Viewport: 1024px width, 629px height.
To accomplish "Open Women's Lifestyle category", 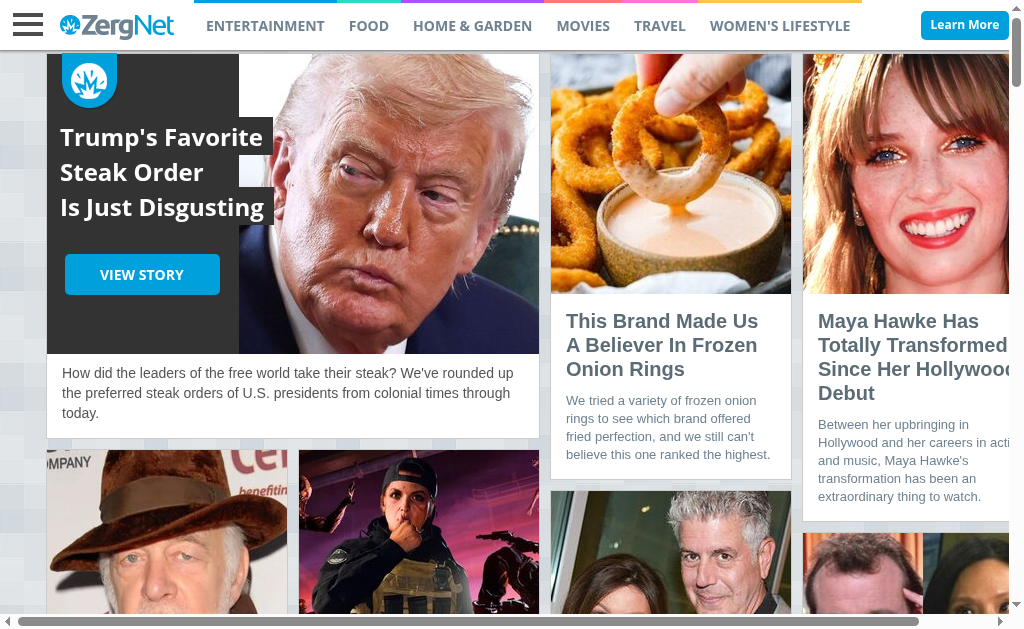I will click(x=780, y=26).
